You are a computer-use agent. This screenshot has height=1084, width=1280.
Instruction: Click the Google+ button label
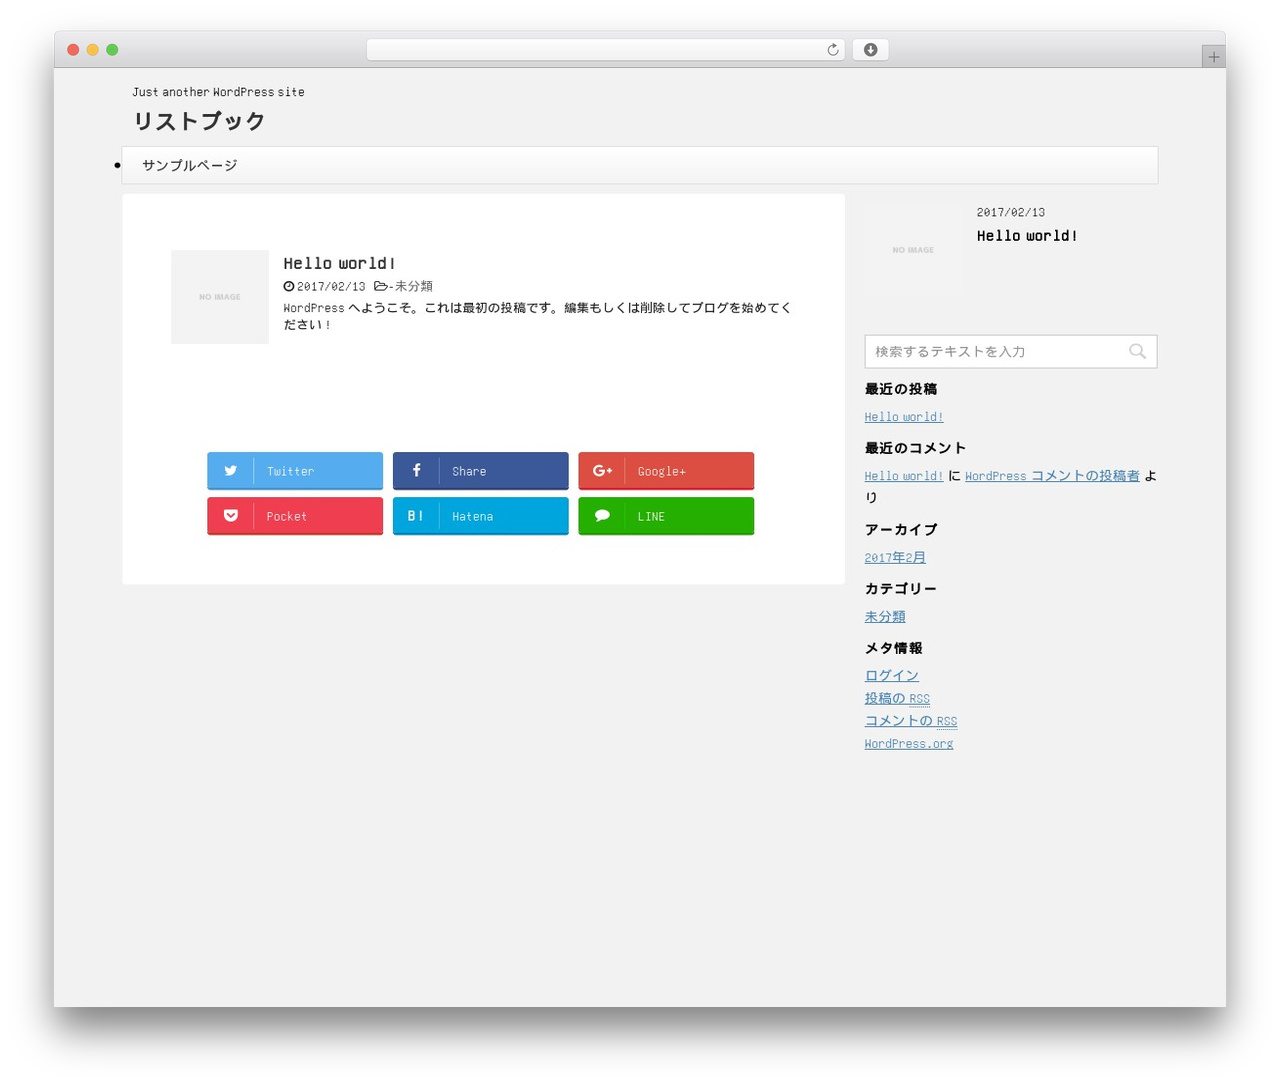click(x=662, y=471)
